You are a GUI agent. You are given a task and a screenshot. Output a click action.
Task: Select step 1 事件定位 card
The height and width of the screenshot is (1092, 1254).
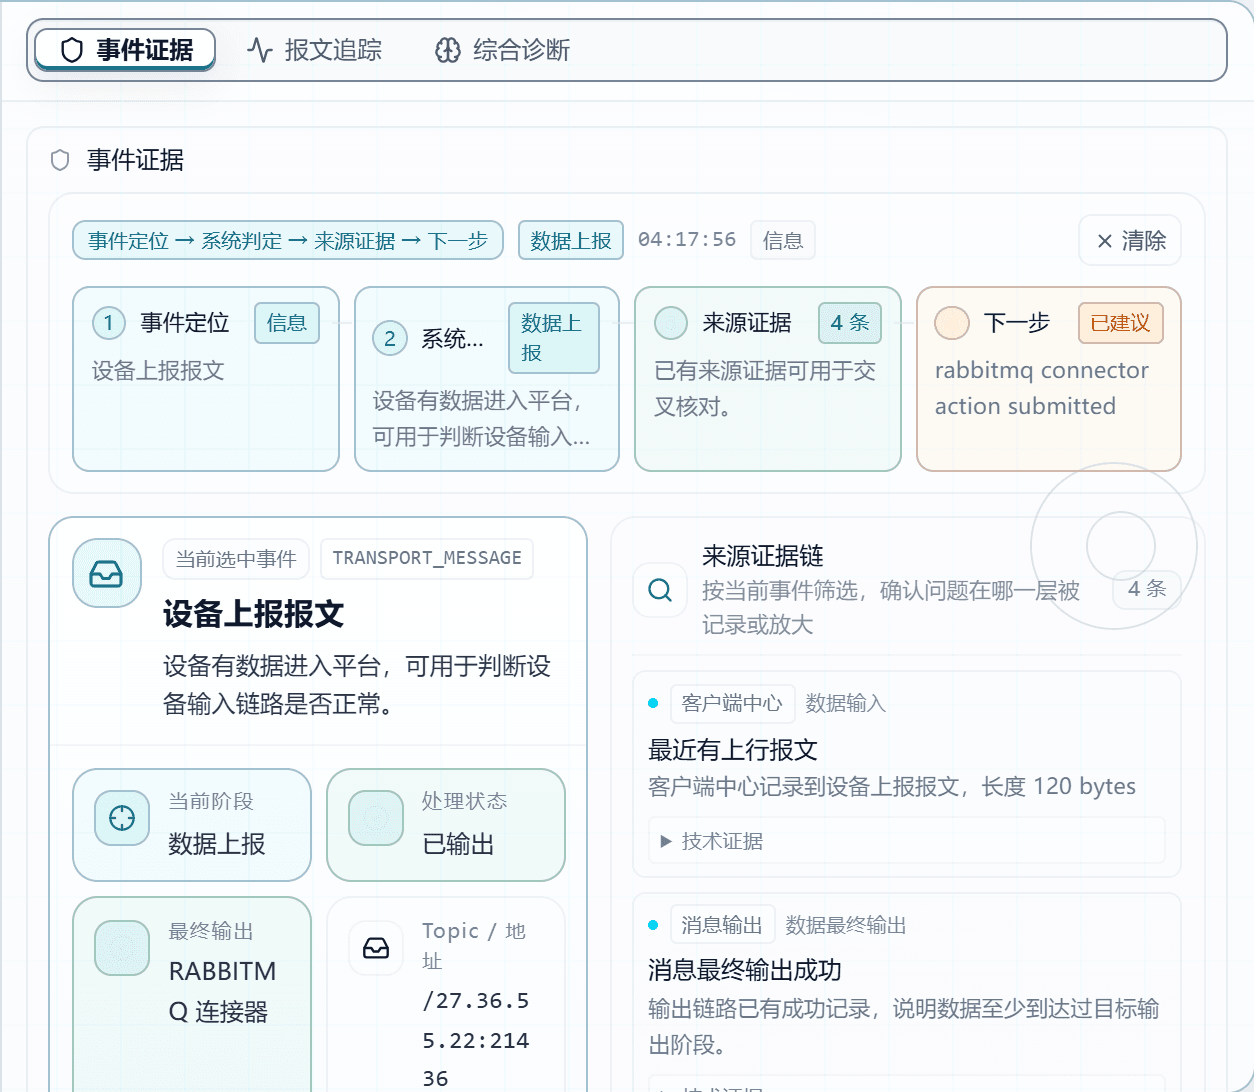click(206, 379)
